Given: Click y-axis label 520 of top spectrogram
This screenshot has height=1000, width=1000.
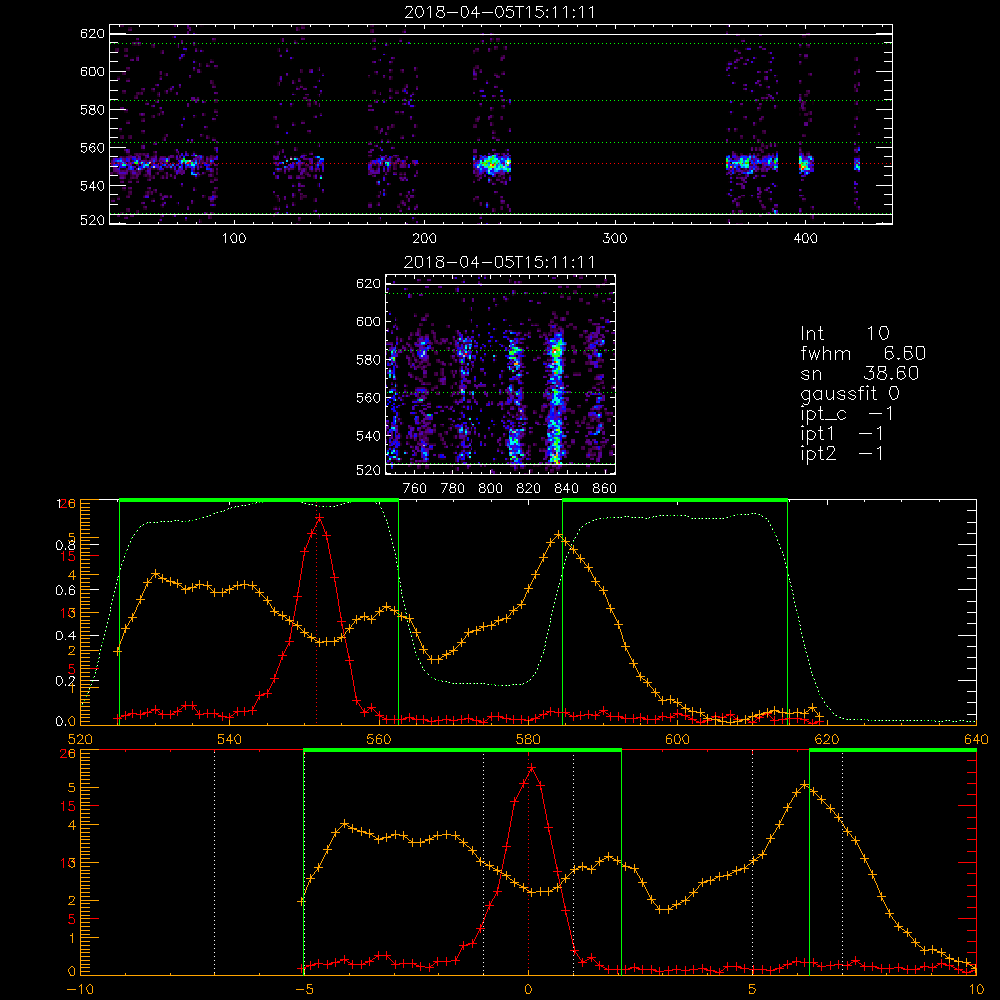Looking at the screenshot, I should coord(92,220).
